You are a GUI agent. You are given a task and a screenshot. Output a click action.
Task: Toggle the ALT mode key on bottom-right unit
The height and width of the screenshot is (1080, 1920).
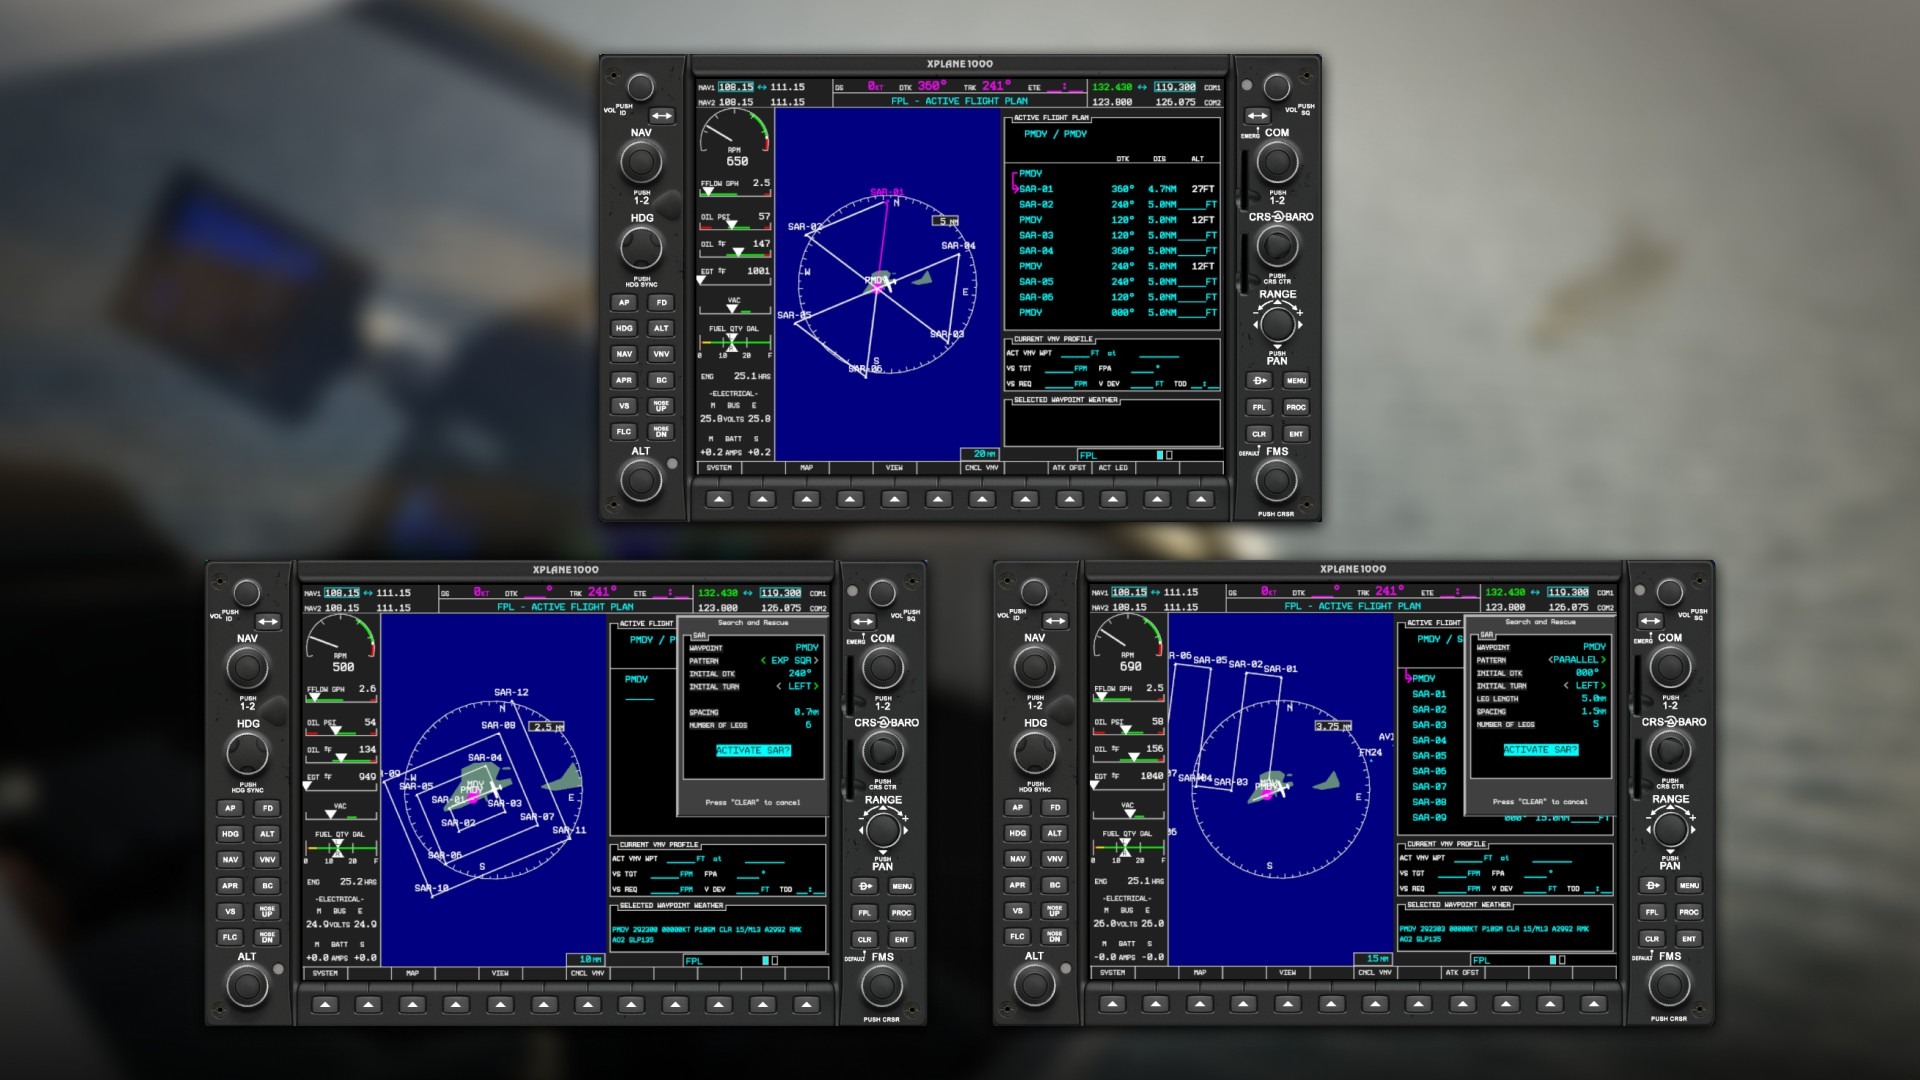(x=1054, y=833)
